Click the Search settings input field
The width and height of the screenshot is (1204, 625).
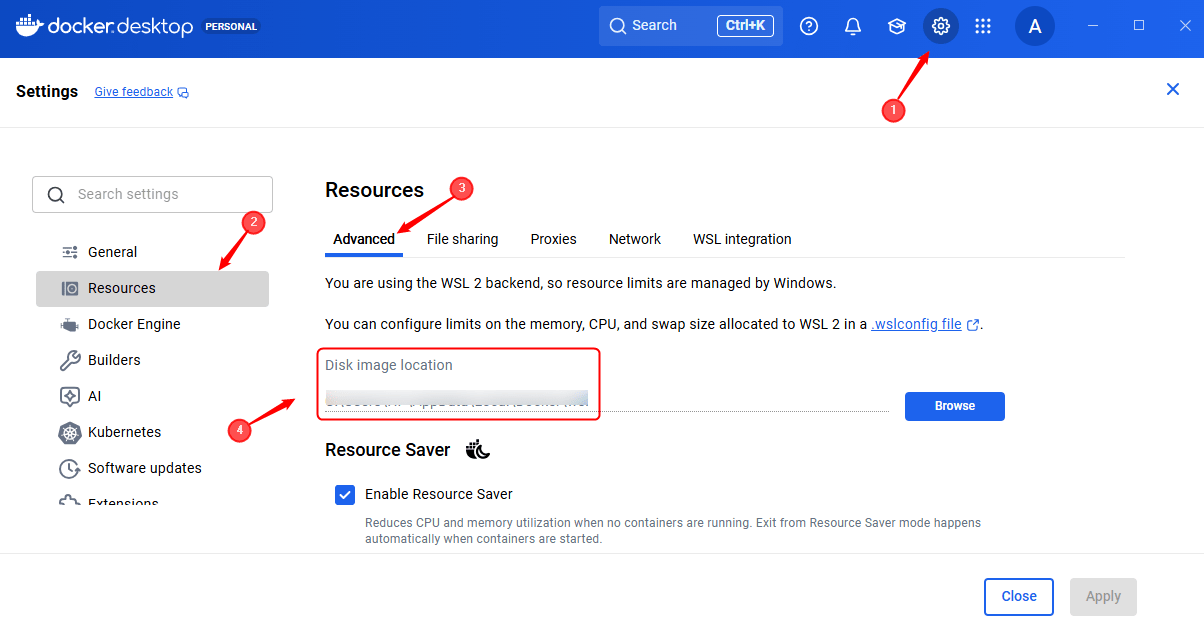pyautogui.click(x=152, y=194)
